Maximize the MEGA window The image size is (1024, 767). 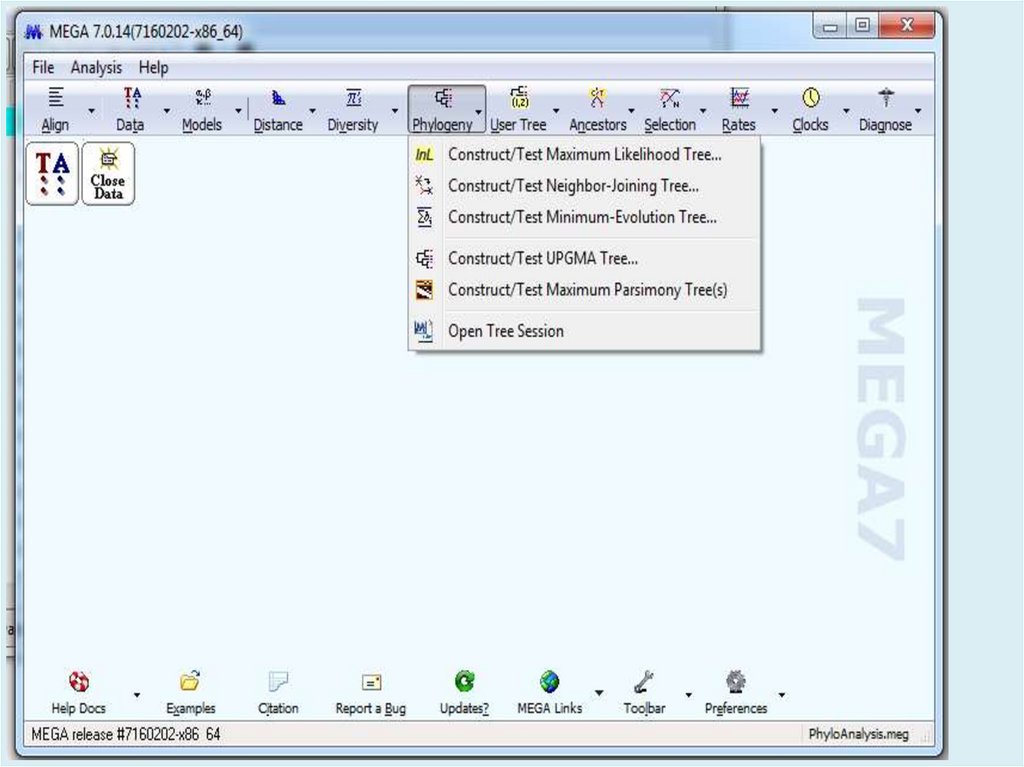point(863,26)
